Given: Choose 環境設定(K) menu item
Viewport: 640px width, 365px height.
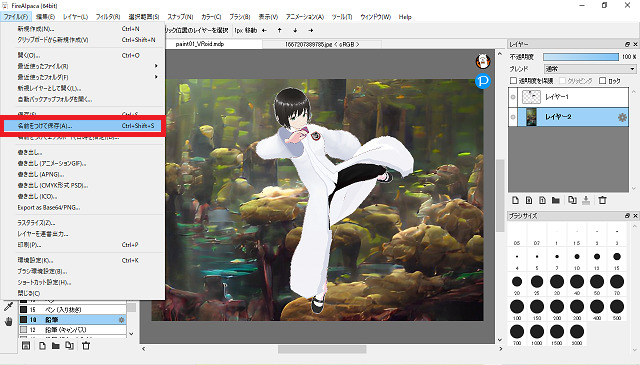Looking at the screenshot, I should pos(82,260).
